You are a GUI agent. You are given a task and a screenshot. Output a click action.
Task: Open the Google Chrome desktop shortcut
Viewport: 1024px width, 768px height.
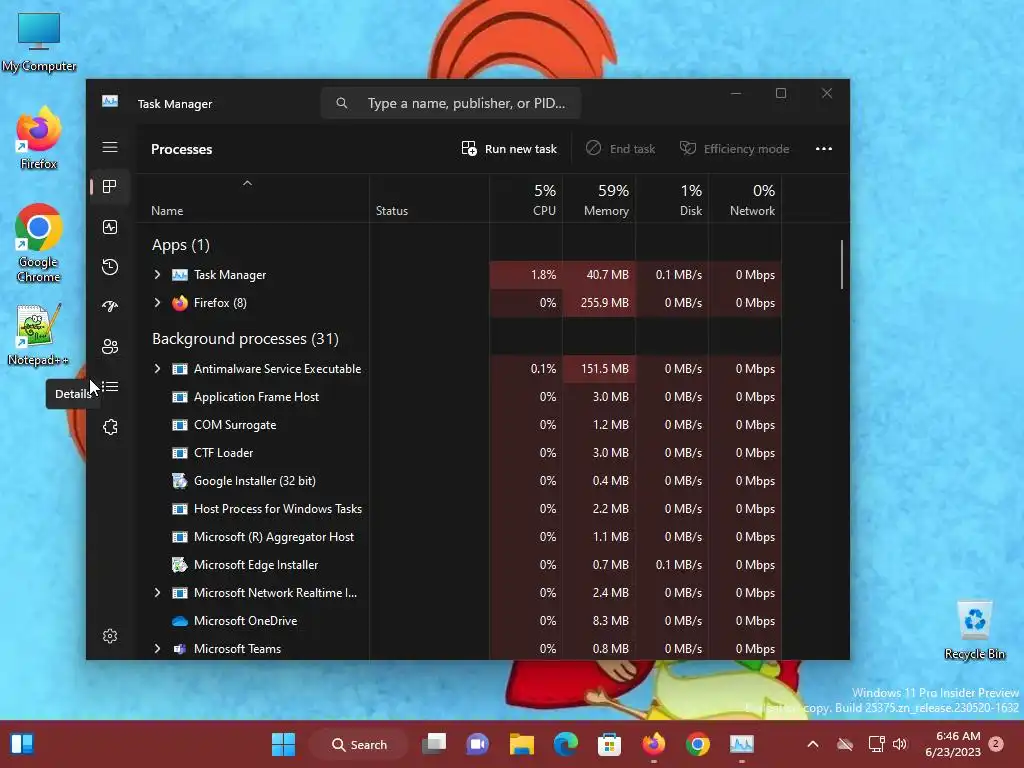click(x=38, y=243)
